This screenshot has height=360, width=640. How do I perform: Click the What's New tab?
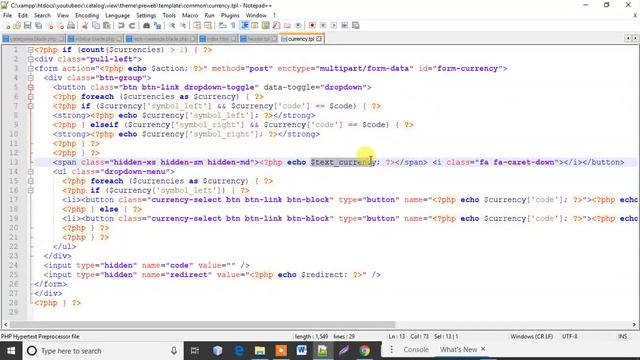[x=458, y=349]
